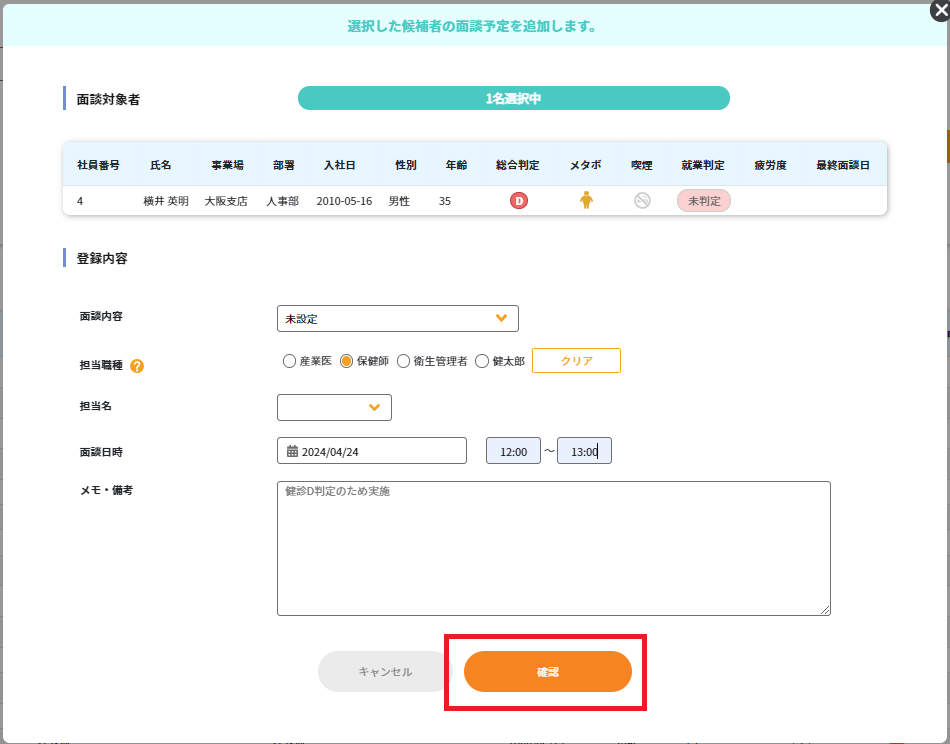This screenshot has height=744, width=950.
Task: Choose the 健太郎 radio option
Action: click(x=482, y=361)
